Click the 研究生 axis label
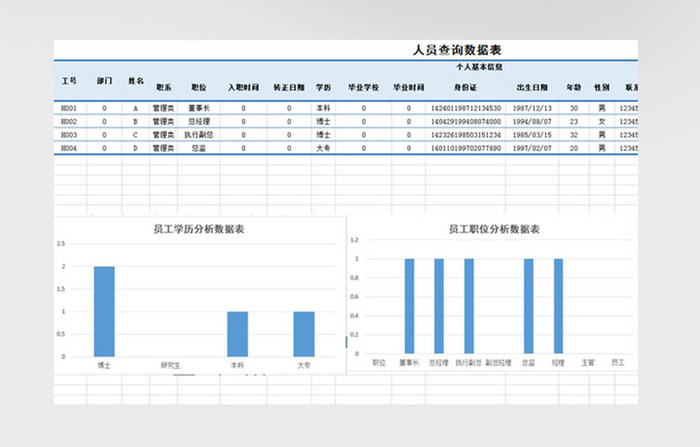The width and height of the screenshot is (700, 447). pos(171,365)
